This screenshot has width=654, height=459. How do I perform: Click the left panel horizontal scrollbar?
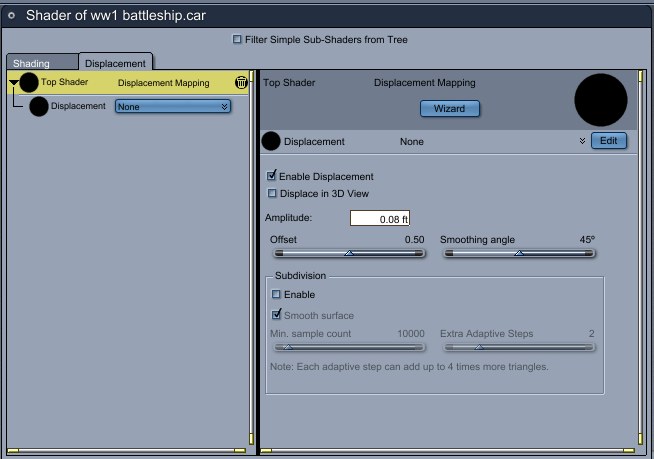(x=127, y=451)
